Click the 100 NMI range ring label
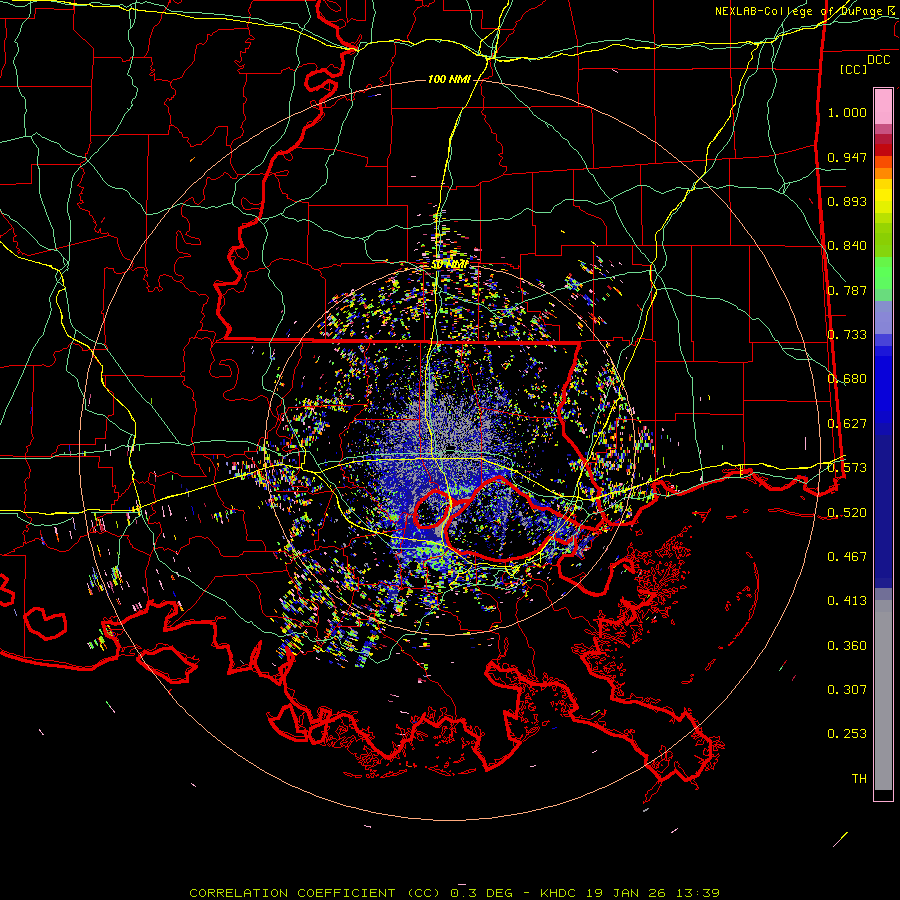 pyautogui.click(x=449, y=79)
